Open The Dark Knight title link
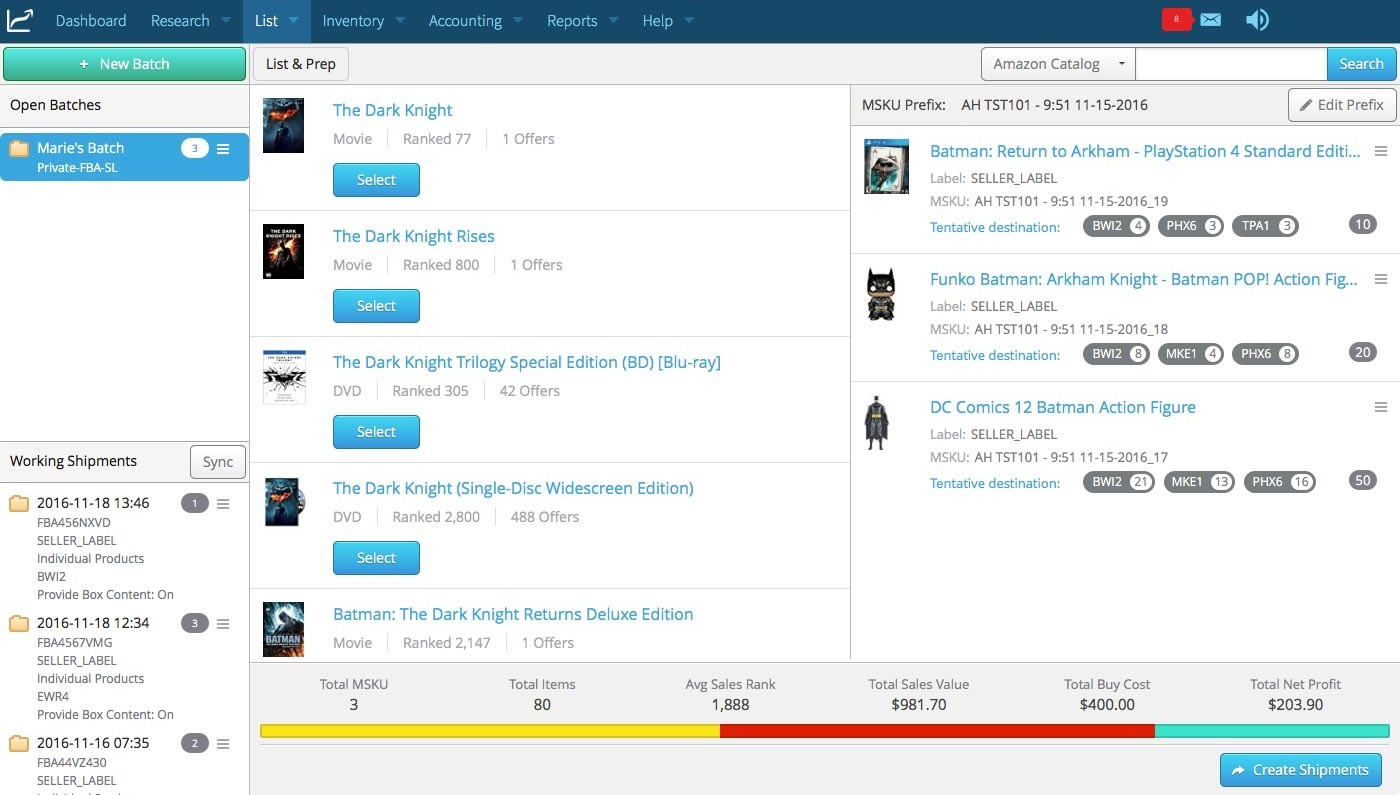The width and height of the screenshot is (1400, 795). tap(393, 110)
